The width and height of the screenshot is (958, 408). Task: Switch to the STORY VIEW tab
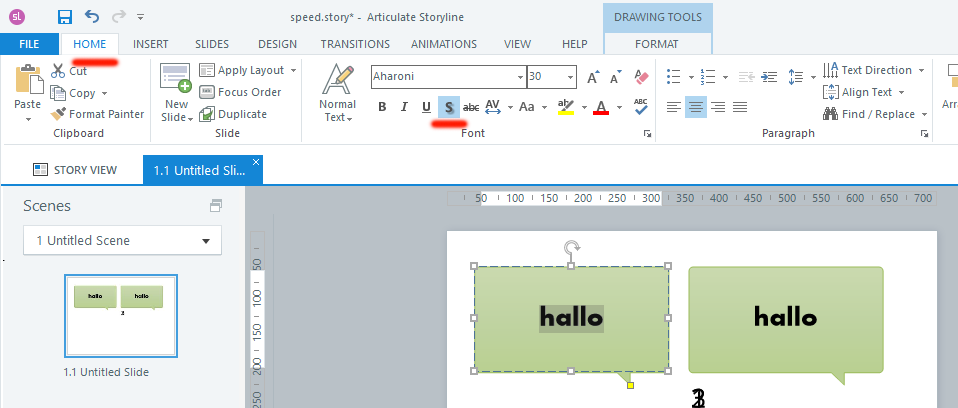tap(75, 170)
